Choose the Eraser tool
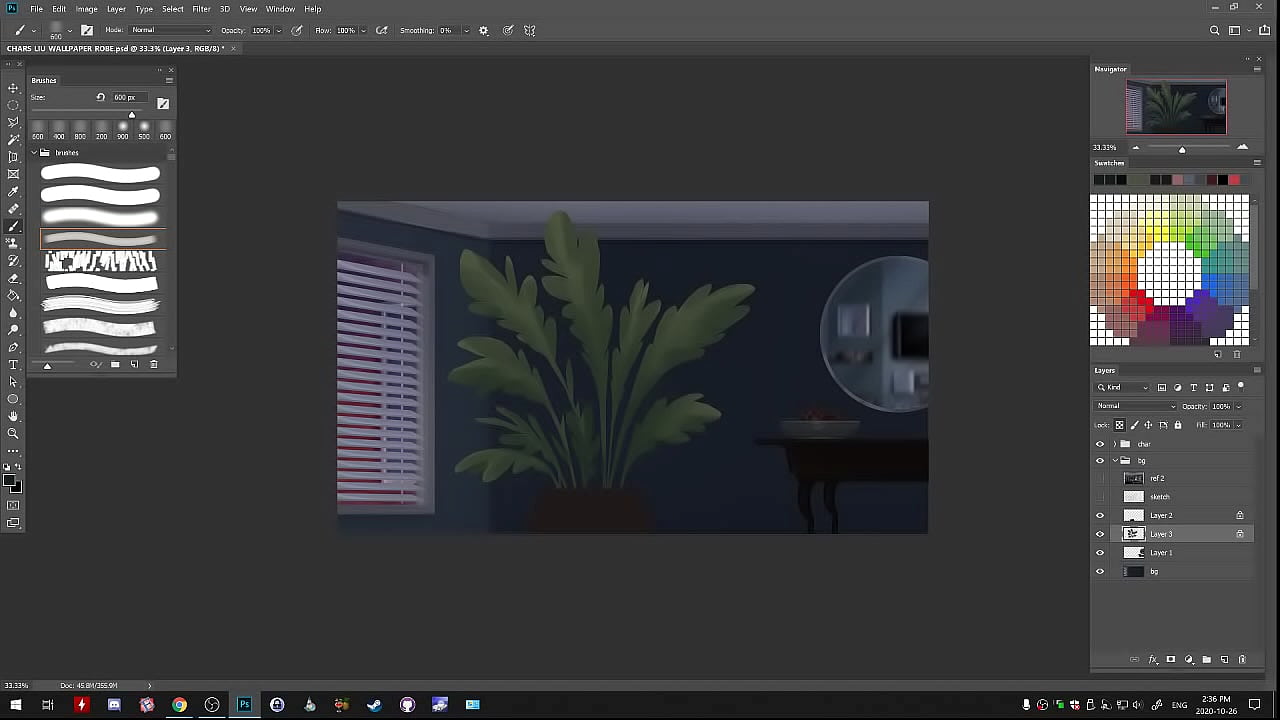The height and width of the screenshot is (720, 1280). 13,278
